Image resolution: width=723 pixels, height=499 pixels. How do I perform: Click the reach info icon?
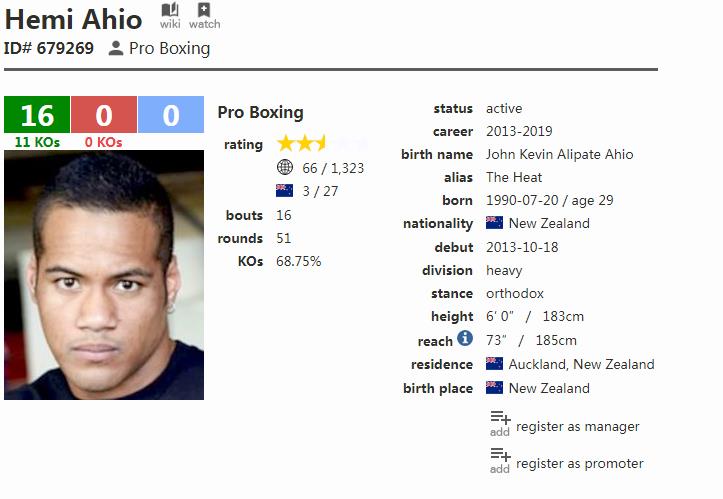[464, 339]
